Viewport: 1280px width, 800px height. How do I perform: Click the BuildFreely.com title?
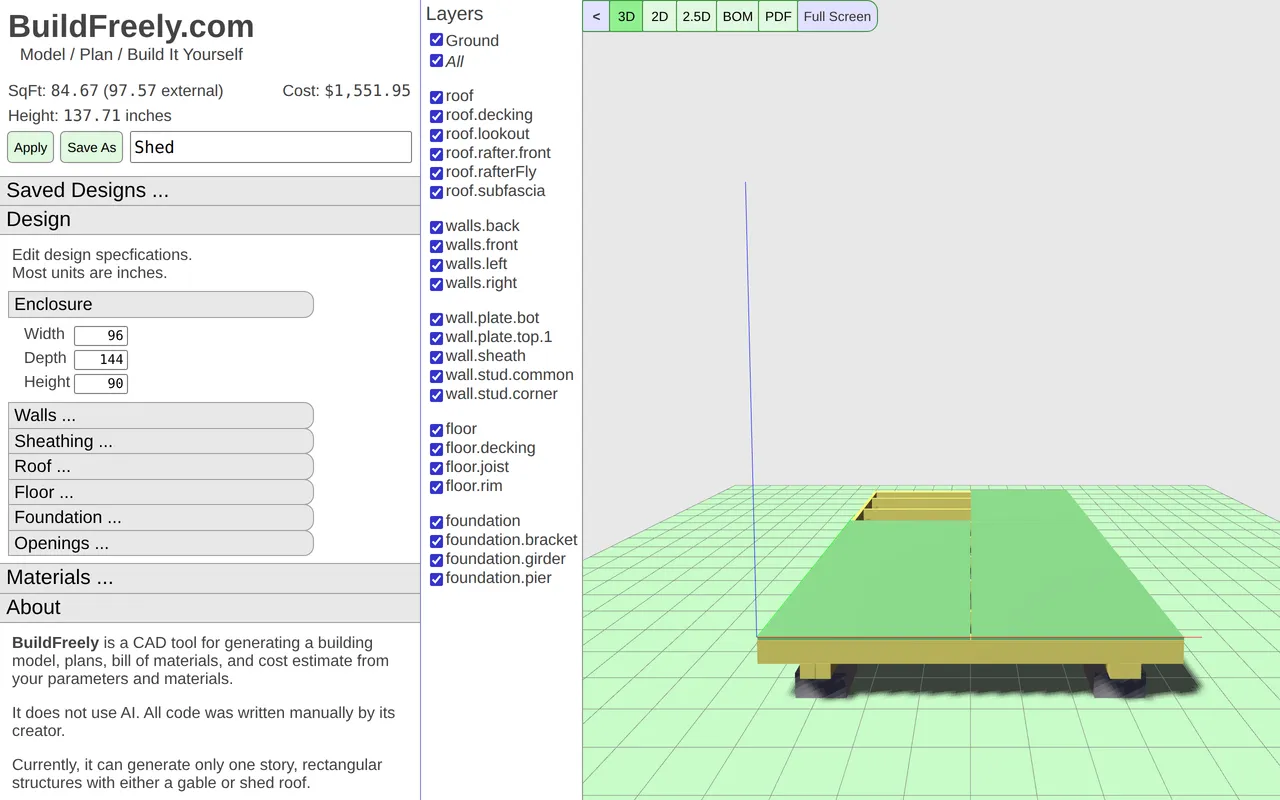click(131, 26)
